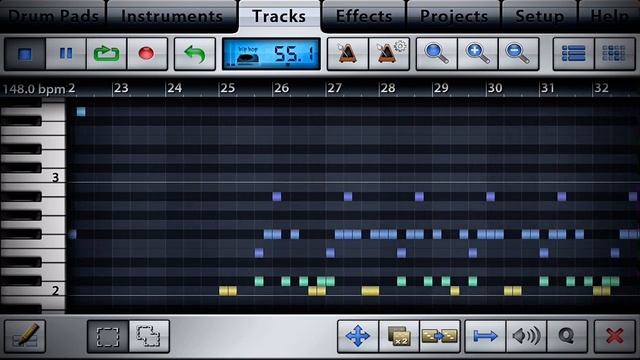This screenshot has width=640, height=360.
Task: Jump to bar 29 on the timeline
Action: click(441, 88)
